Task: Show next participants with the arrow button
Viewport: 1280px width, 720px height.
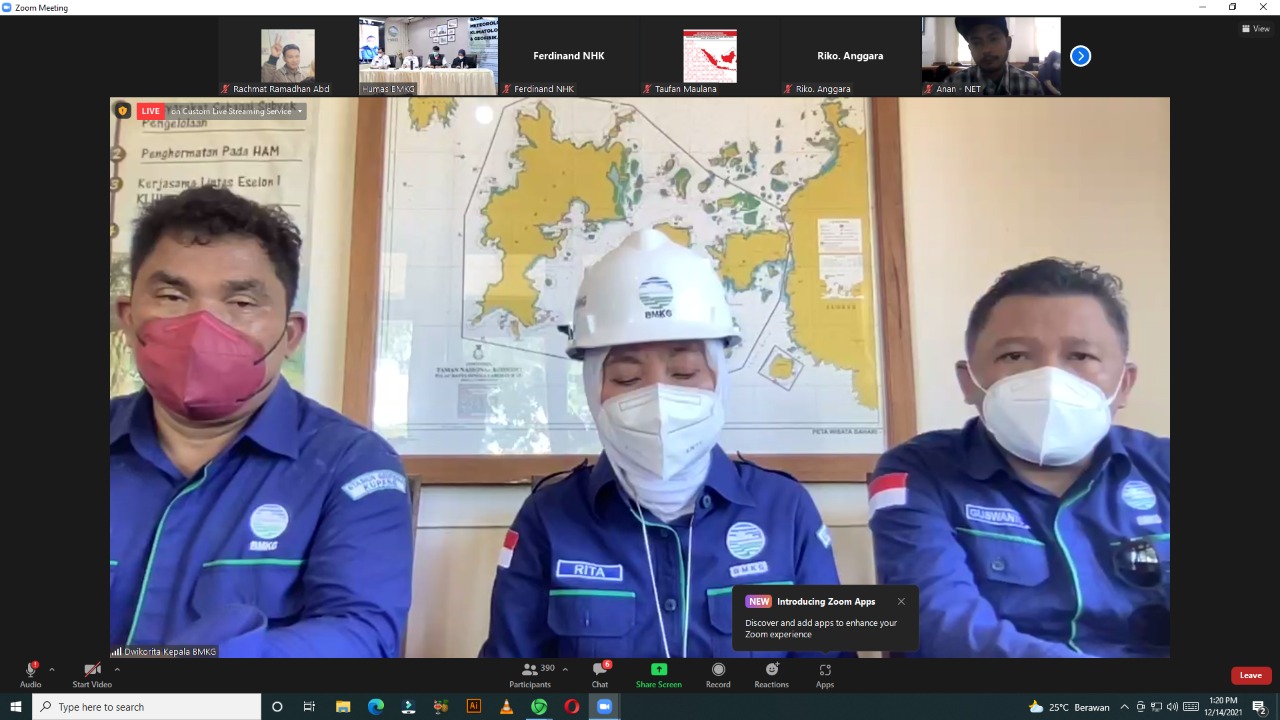Action: (x=1080, y=56)
